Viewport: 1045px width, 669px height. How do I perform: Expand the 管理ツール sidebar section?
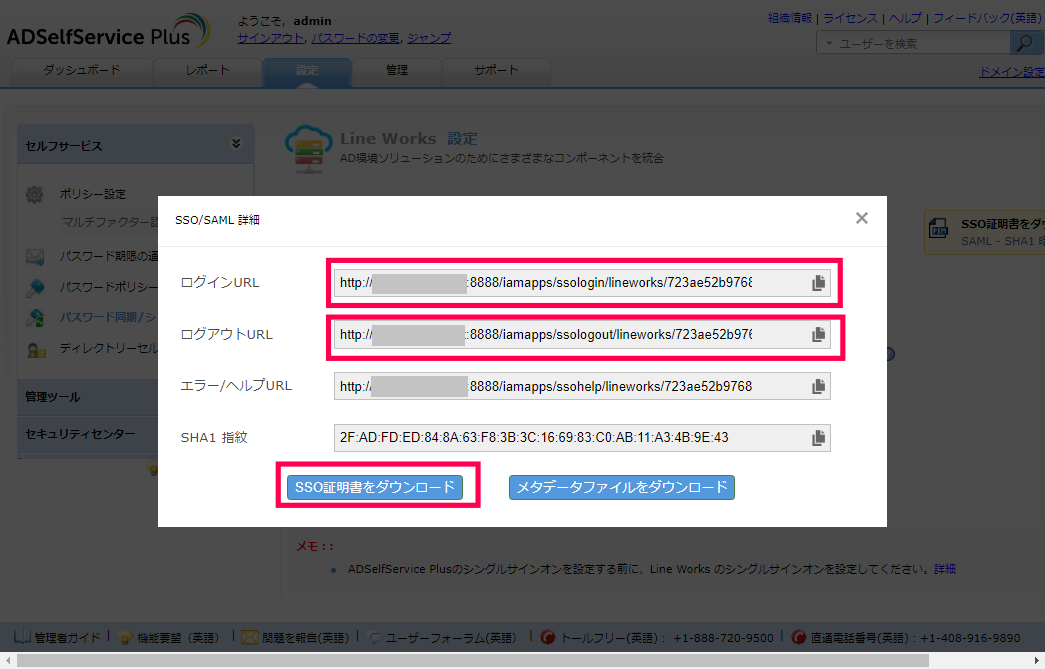point(88,397)
